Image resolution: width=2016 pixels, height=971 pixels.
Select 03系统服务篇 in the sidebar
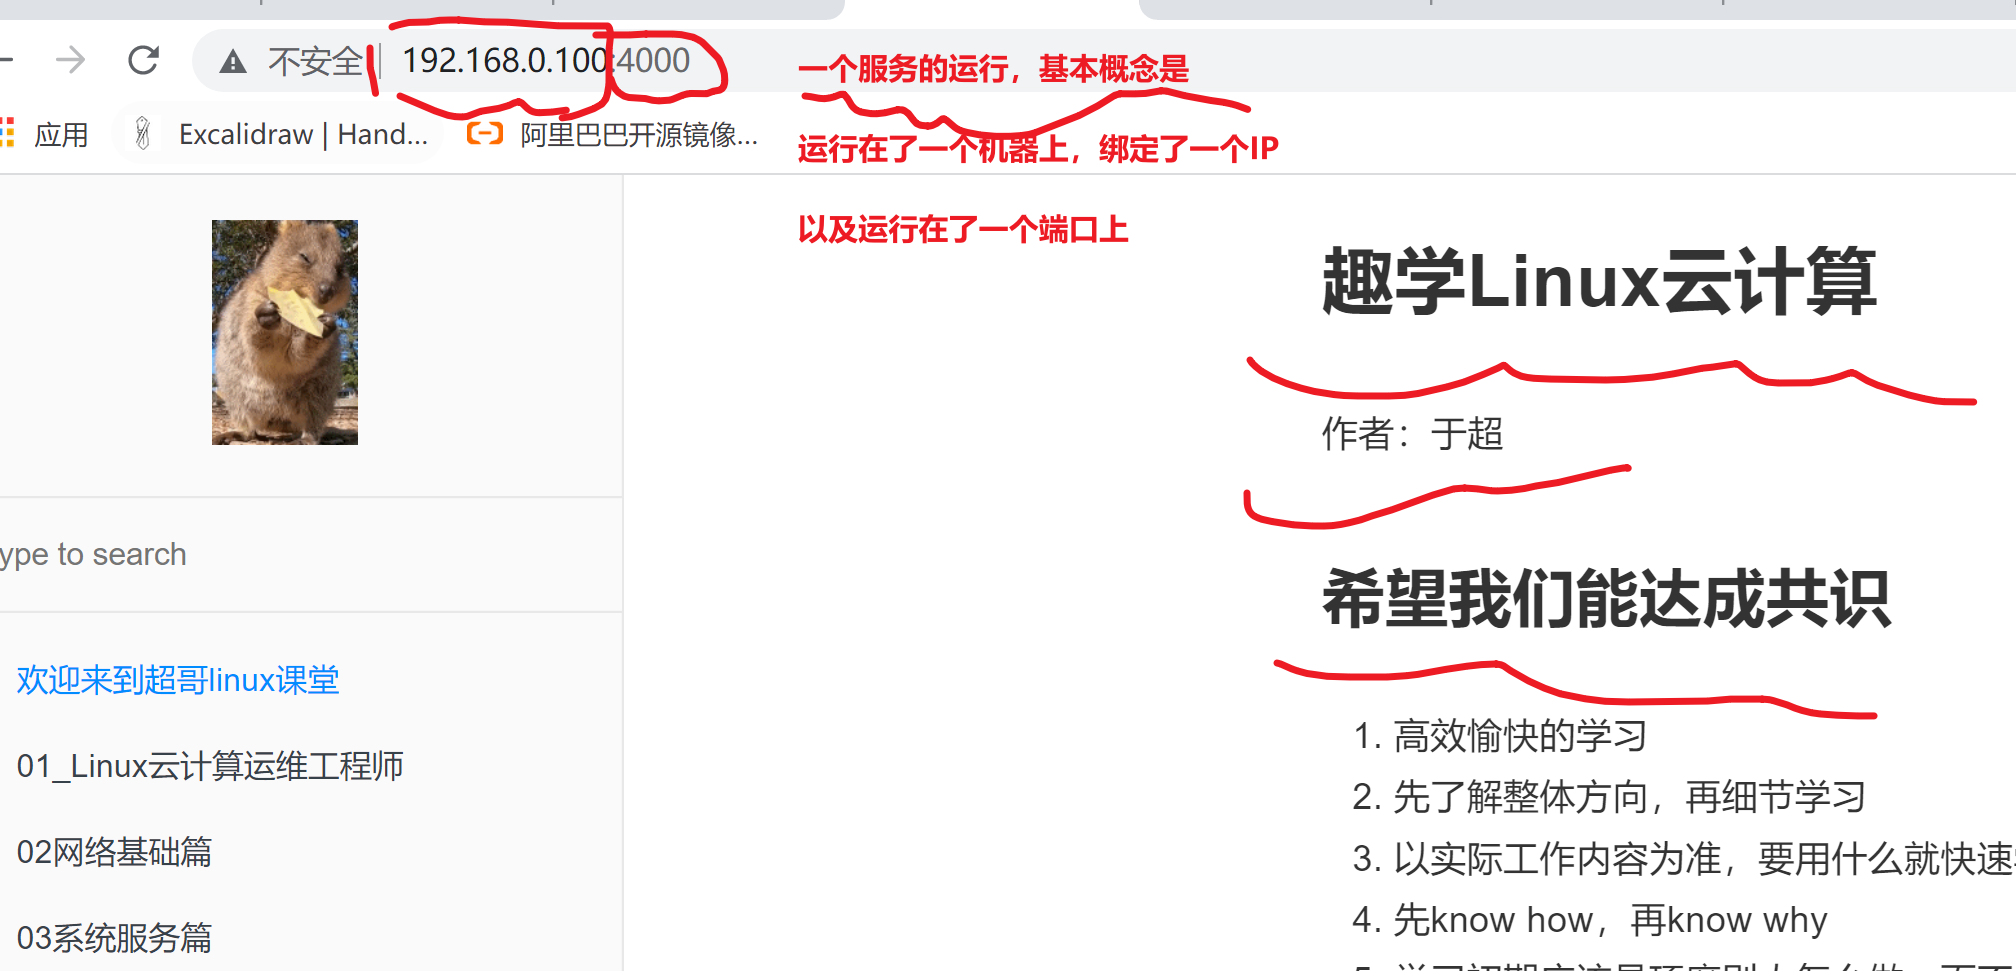click(114, 938)
